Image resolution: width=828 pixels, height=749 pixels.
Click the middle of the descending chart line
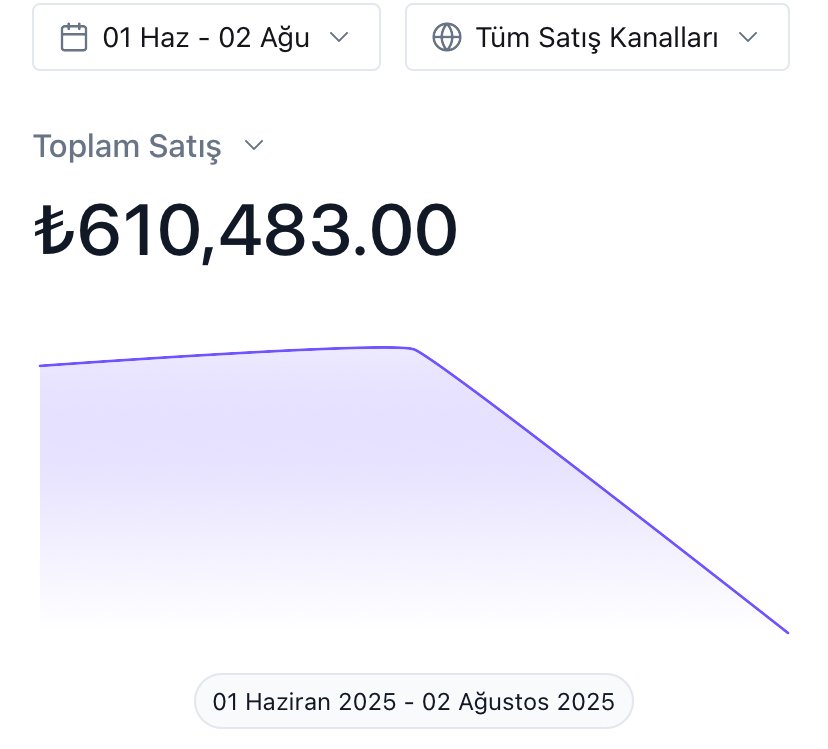click(600, 490)
